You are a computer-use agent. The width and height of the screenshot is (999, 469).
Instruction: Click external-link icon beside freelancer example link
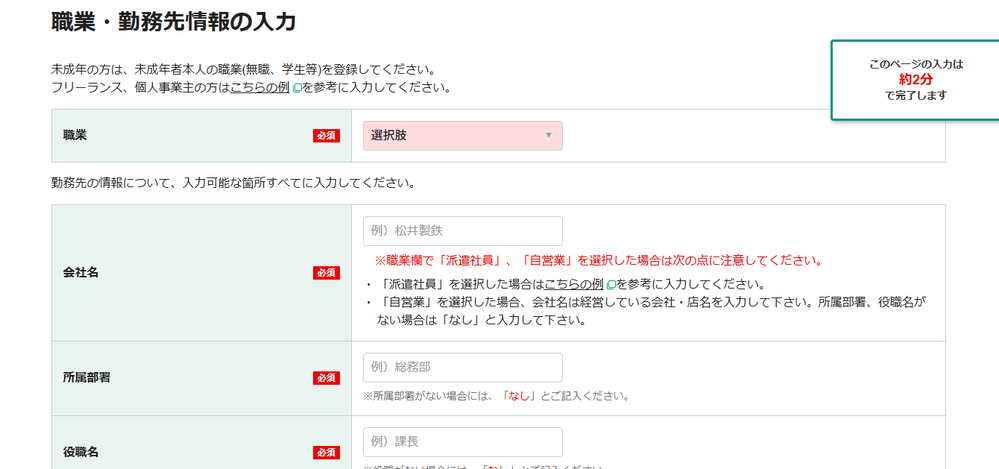click(297, 89)
